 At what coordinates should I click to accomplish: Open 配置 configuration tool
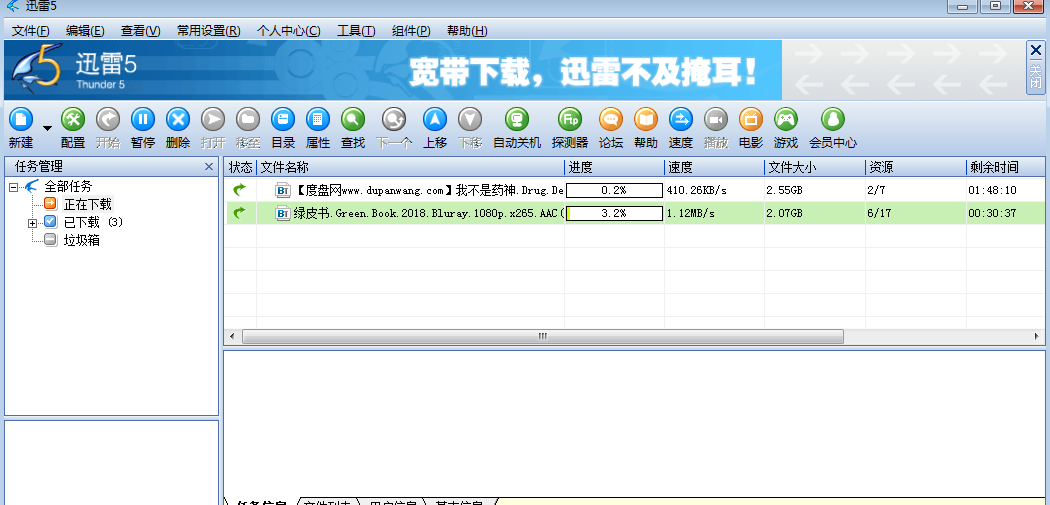(73, 121)
